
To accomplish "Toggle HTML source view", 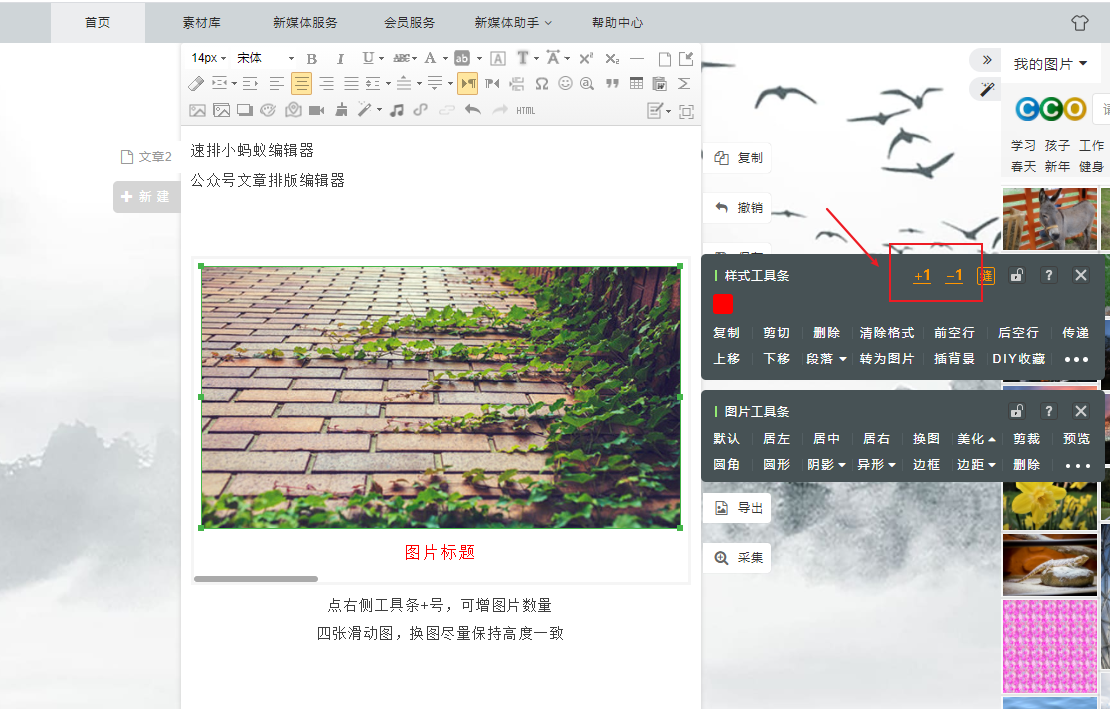I will coord(525,110).
